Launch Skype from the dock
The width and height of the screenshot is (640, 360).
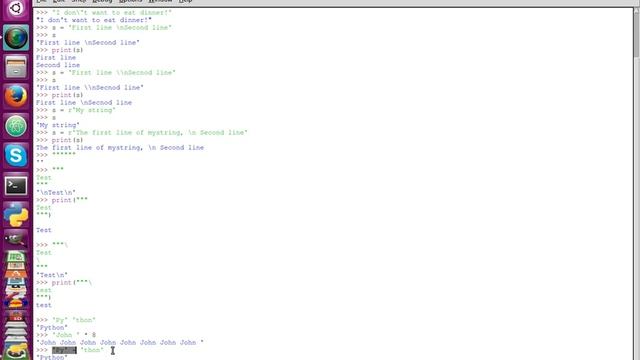coord(16,156)
